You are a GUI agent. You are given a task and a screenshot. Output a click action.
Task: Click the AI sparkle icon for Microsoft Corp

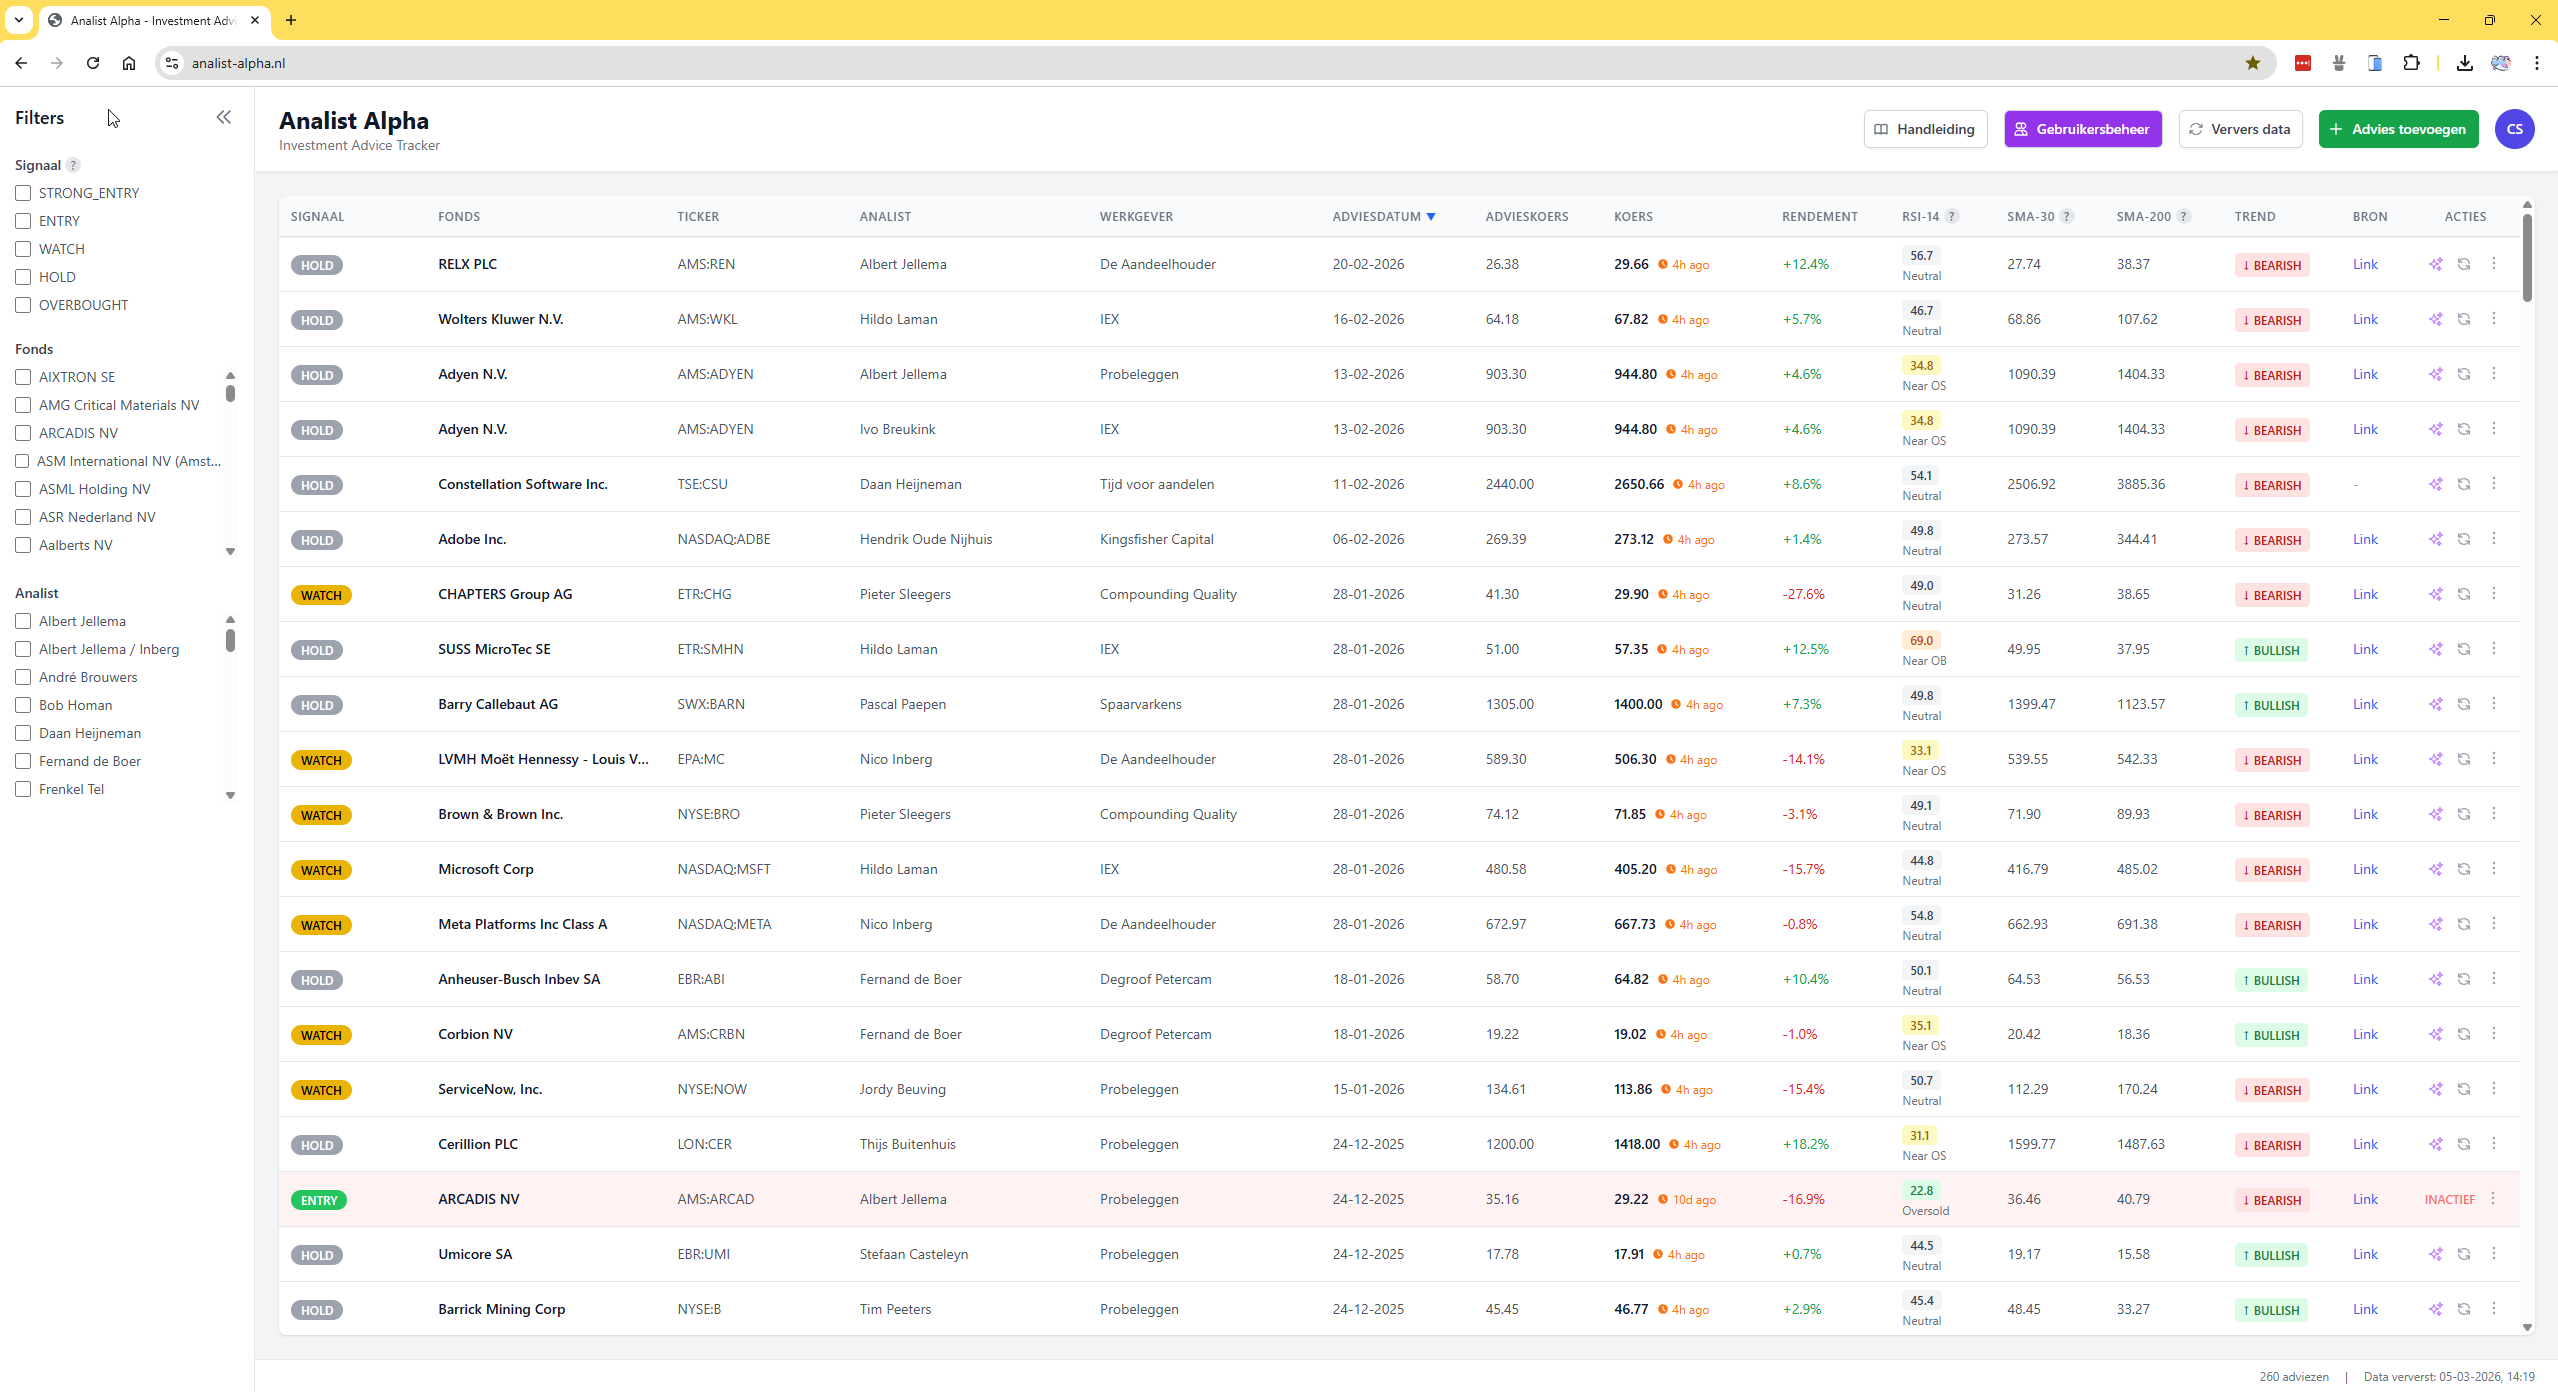click(x=2435, y=869)
